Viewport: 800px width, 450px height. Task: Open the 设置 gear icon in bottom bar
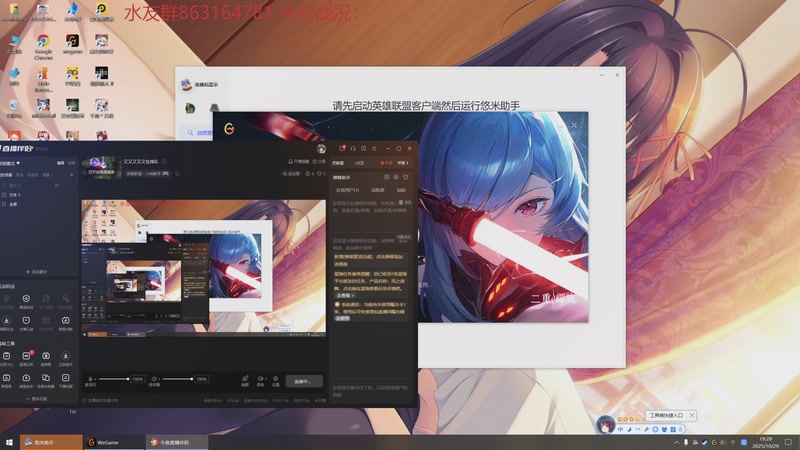pyautogui.click(x=276, y=379)
